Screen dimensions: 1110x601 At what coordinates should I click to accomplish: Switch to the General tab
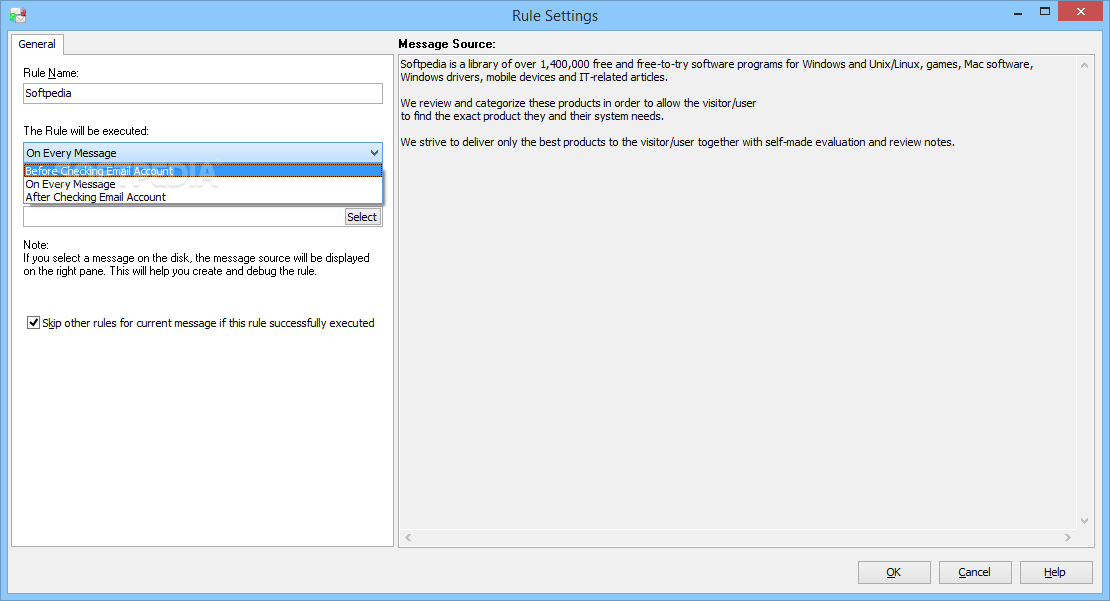tap(37, 44)
